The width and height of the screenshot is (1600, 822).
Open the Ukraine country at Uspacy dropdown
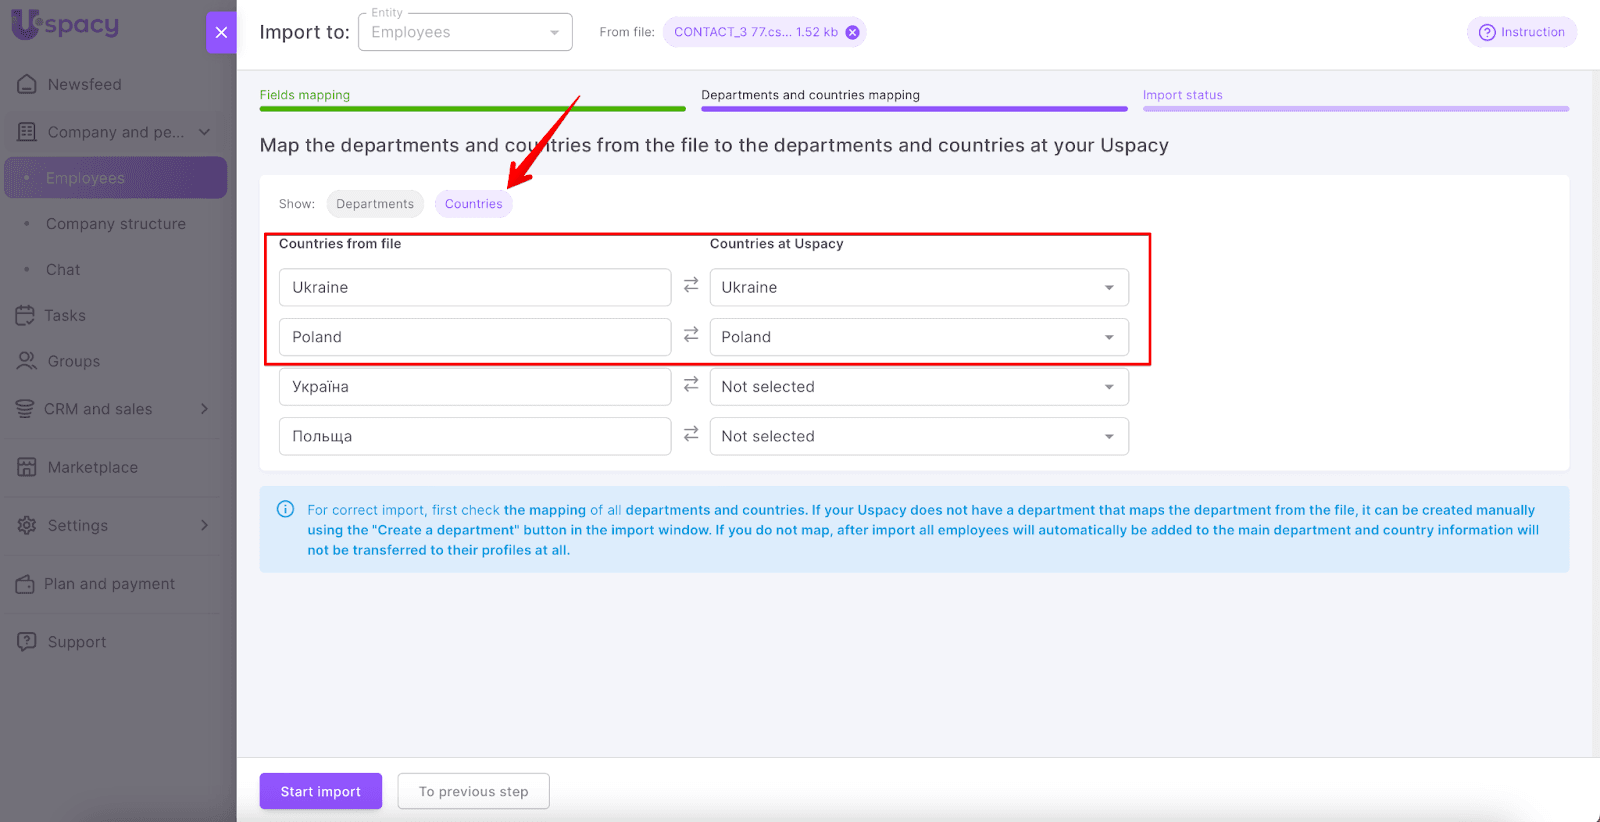click(x=919, y=287)
